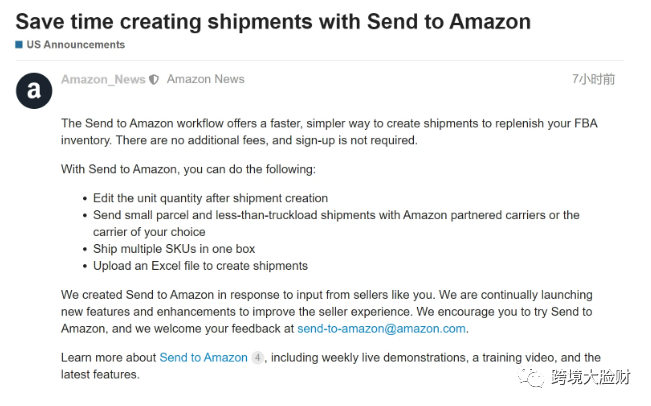Open the Amazon_News username link
This screenshot has height=406, width=651.
coord(103,79)
